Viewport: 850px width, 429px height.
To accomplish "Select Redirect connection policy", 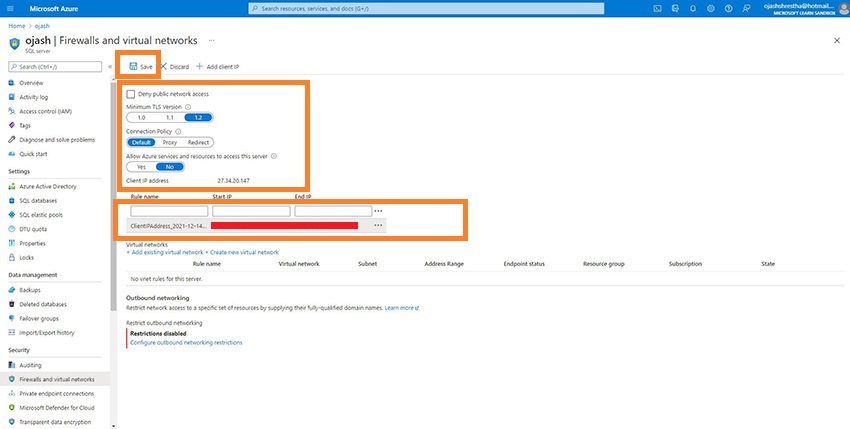I will click(198, 142).
